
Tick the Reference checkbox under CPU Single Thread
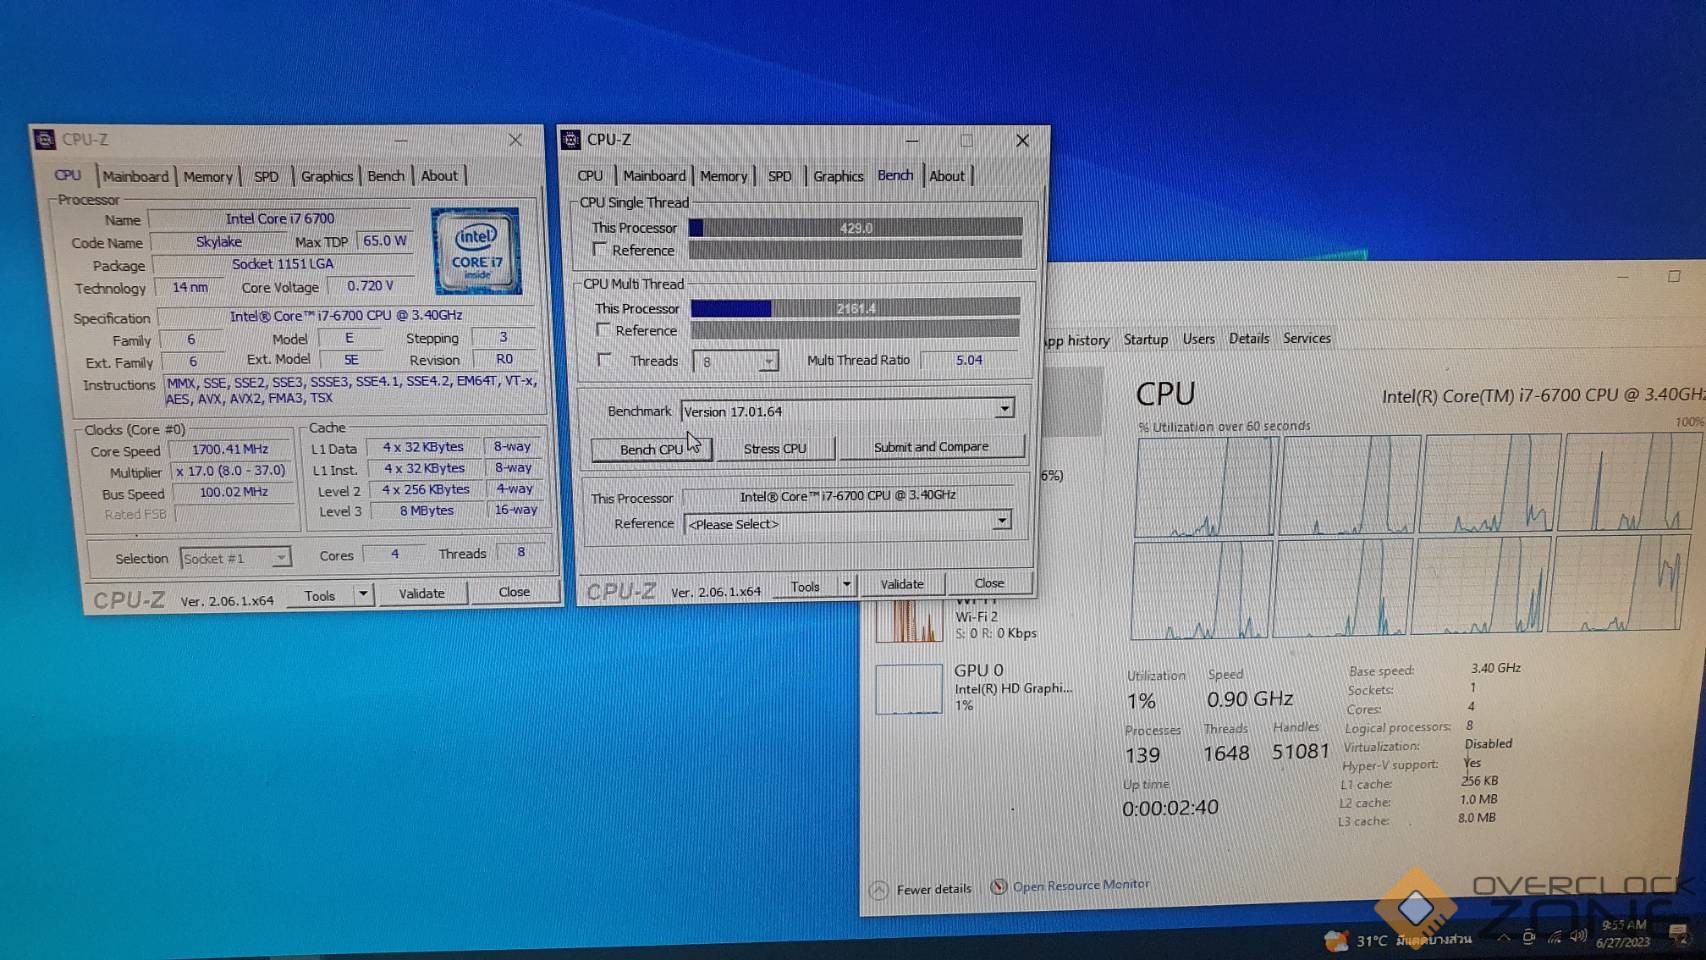point(600,249)
